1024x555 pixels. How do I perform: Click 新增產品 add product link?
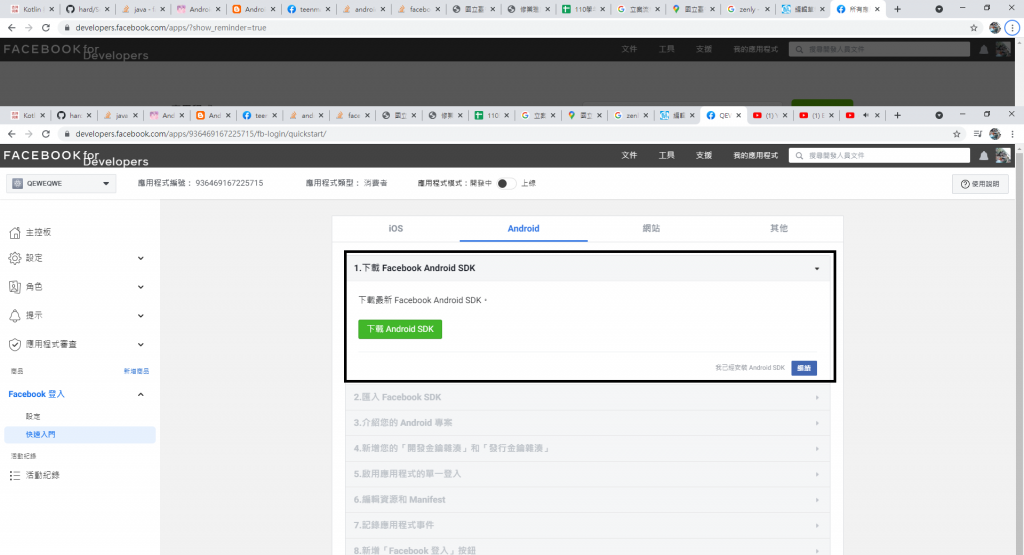(136, 371)
